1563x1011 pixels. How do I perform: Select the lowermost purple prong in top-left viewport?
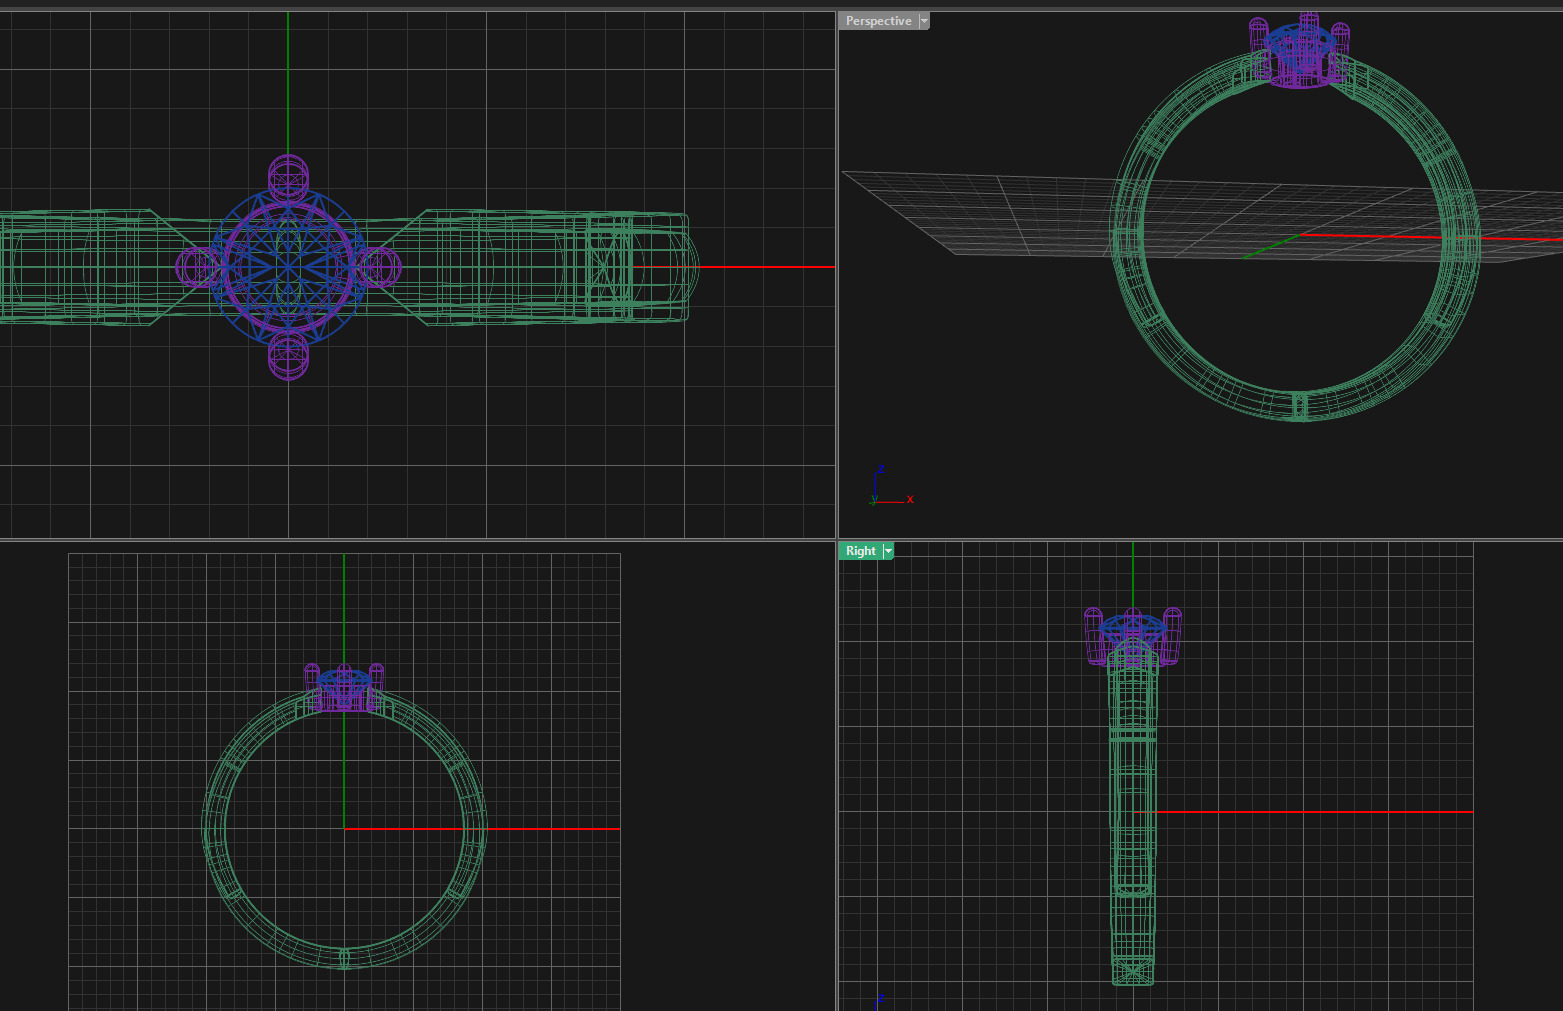click(x=288, y=357)
